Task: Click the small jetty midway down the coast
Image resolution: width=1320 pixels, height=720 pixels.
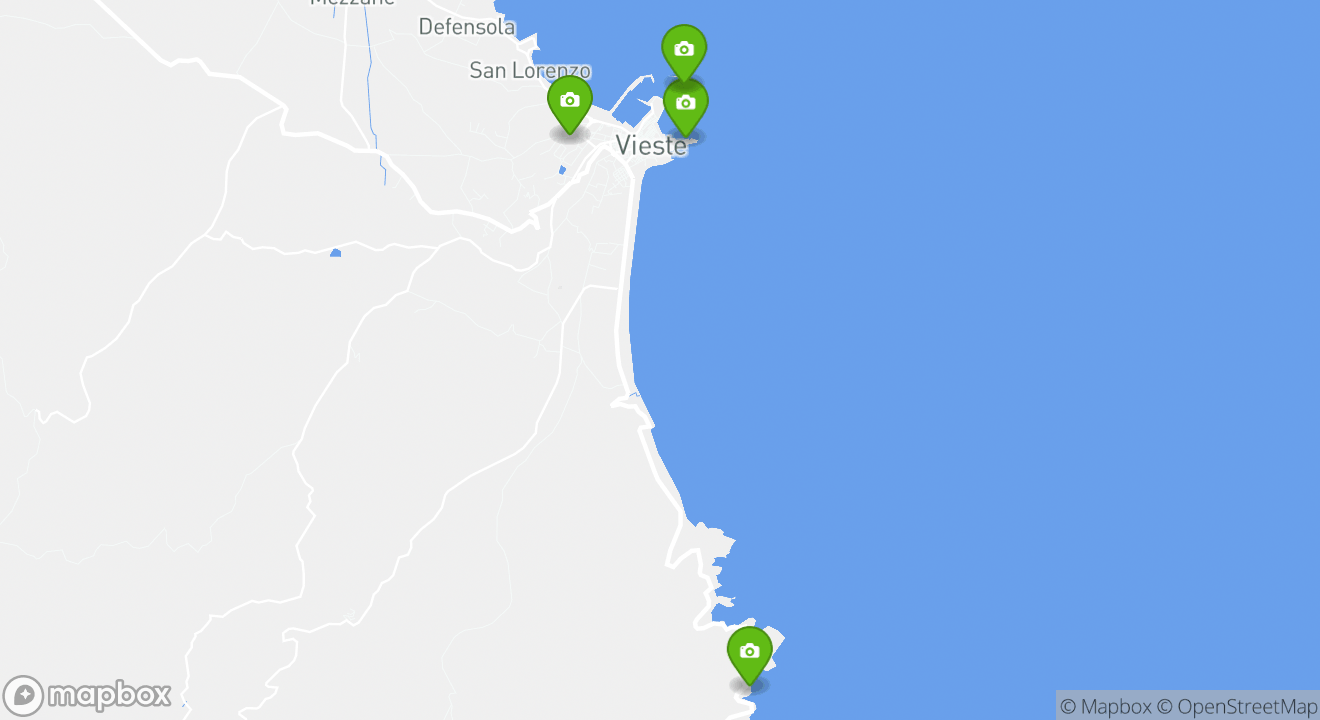Action: [627, 399]
